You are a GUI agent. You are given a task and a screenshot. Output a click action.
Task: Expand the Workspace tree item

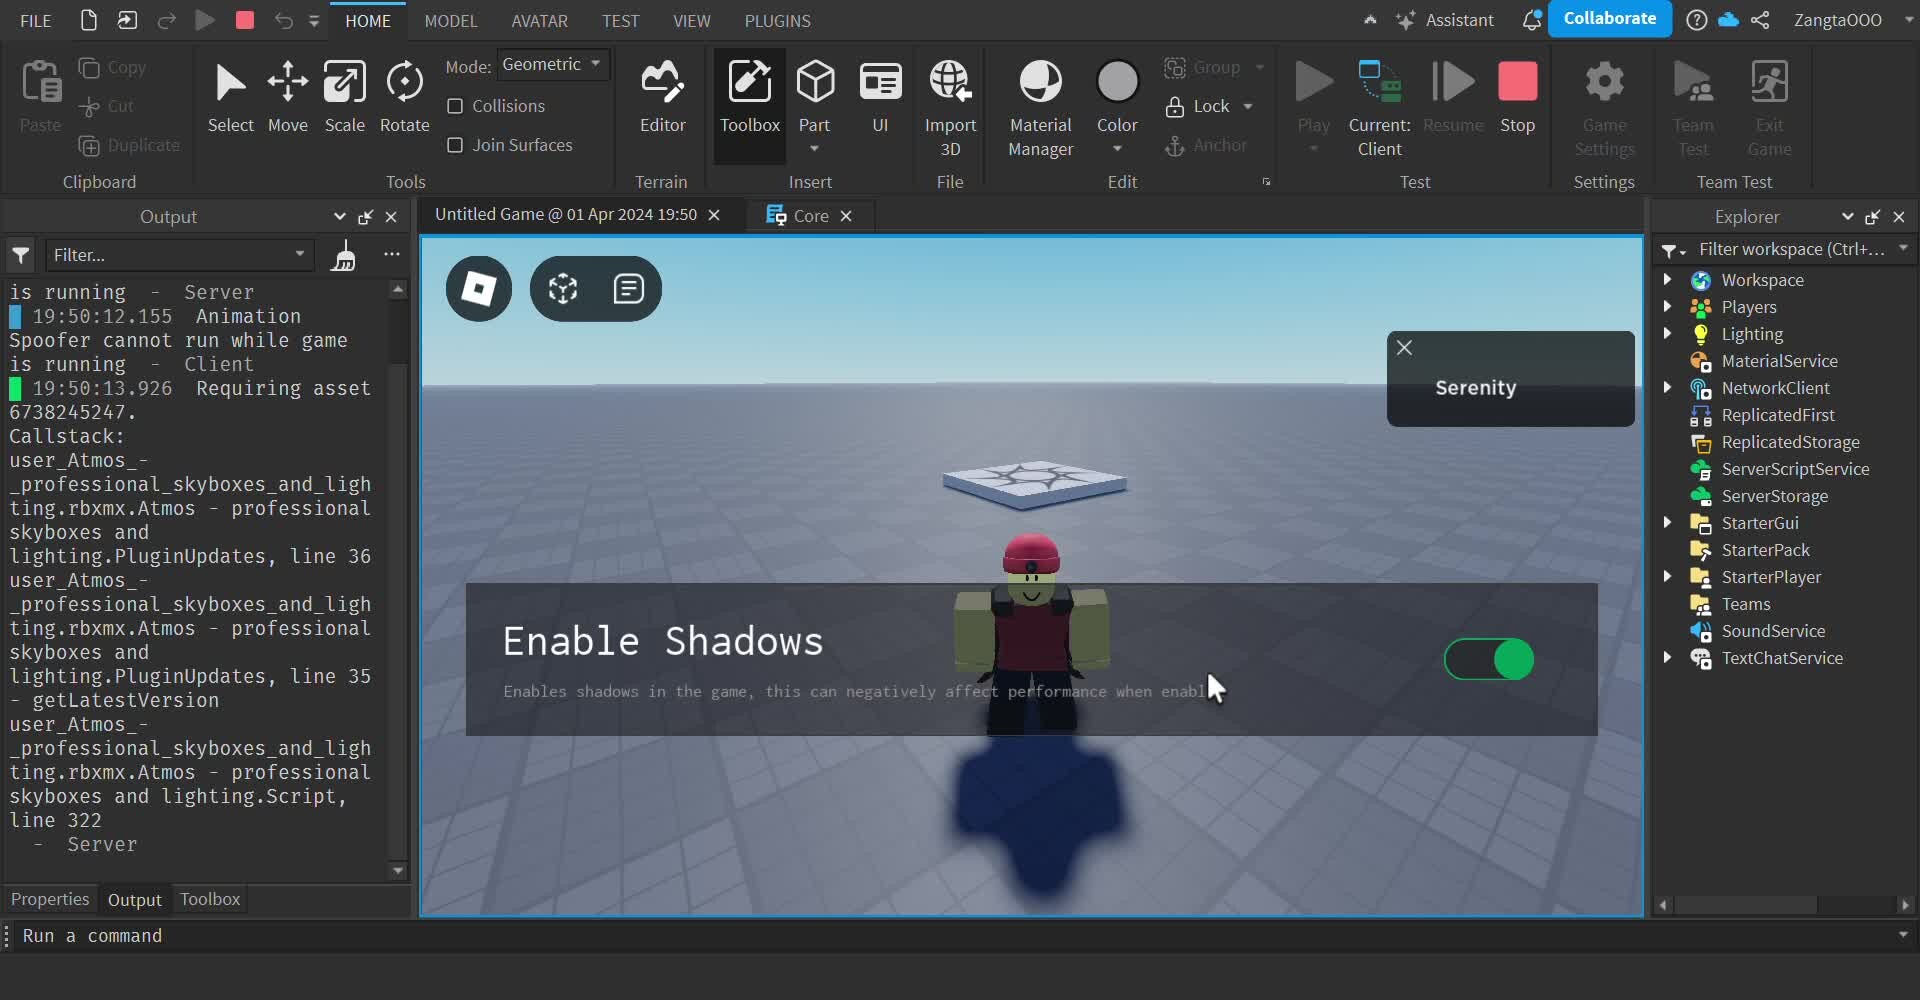pos(1667,280)
